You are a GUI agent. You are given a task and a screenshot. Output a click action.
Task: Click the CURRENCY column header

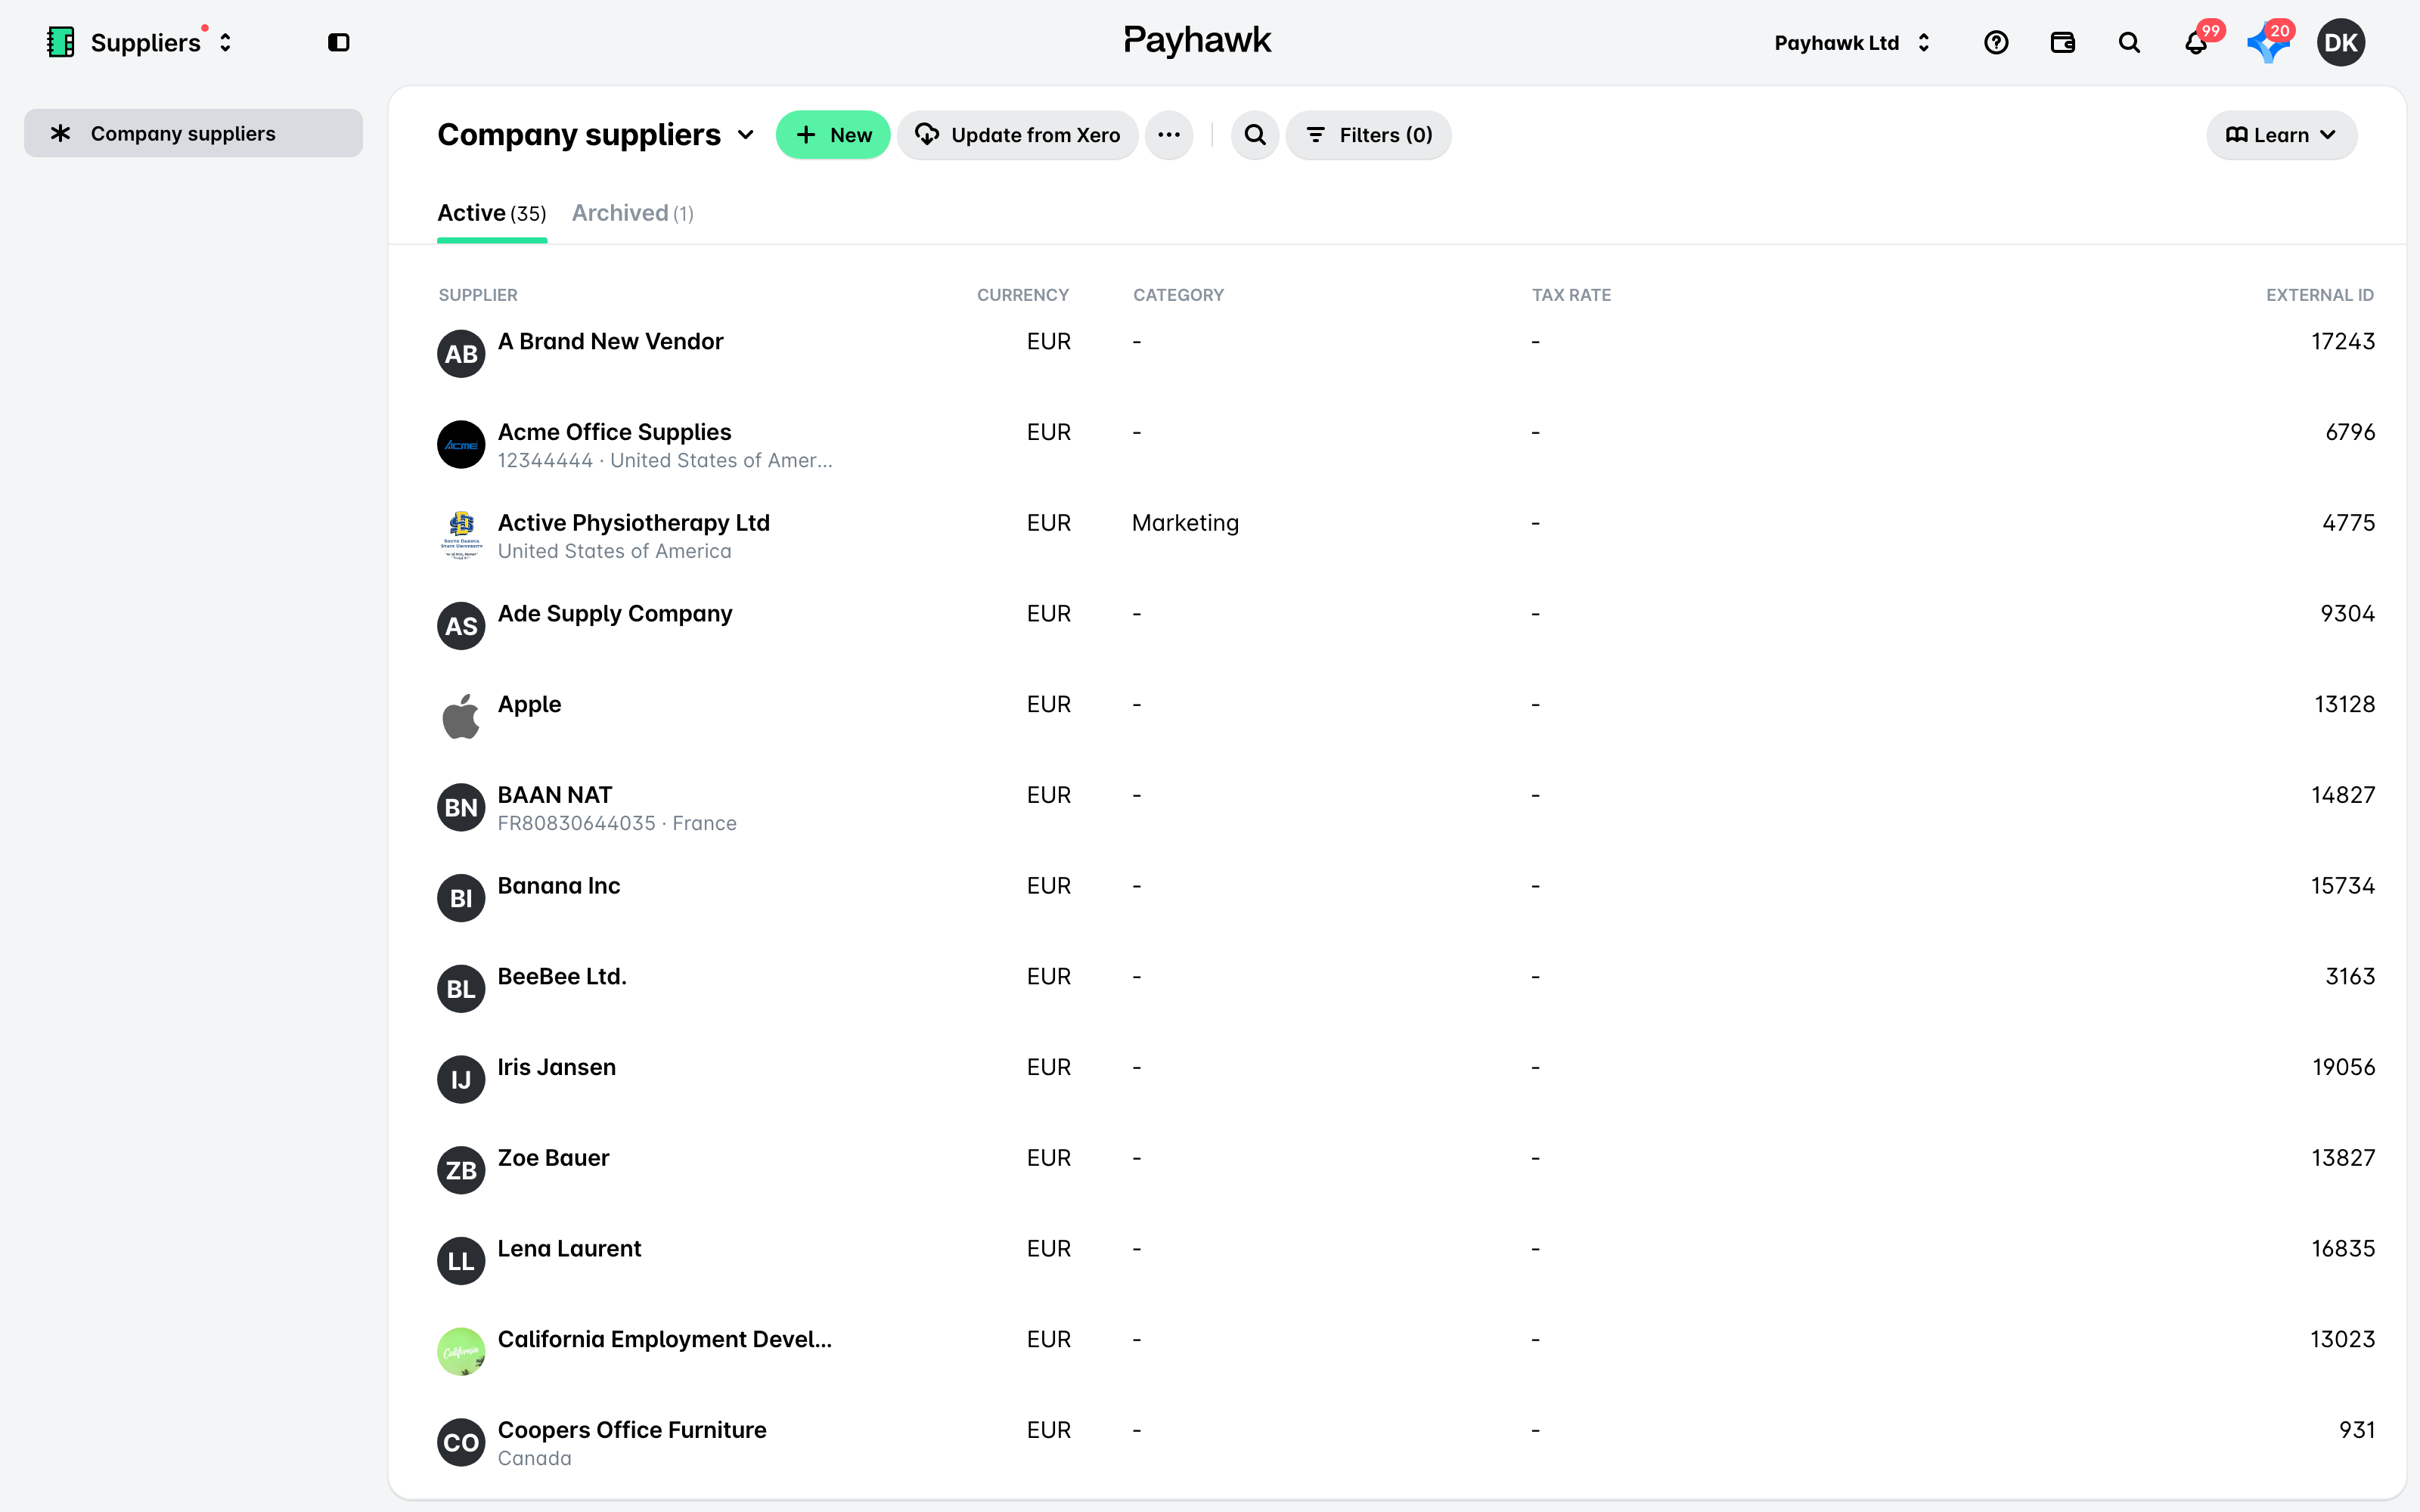point(1023,295)
